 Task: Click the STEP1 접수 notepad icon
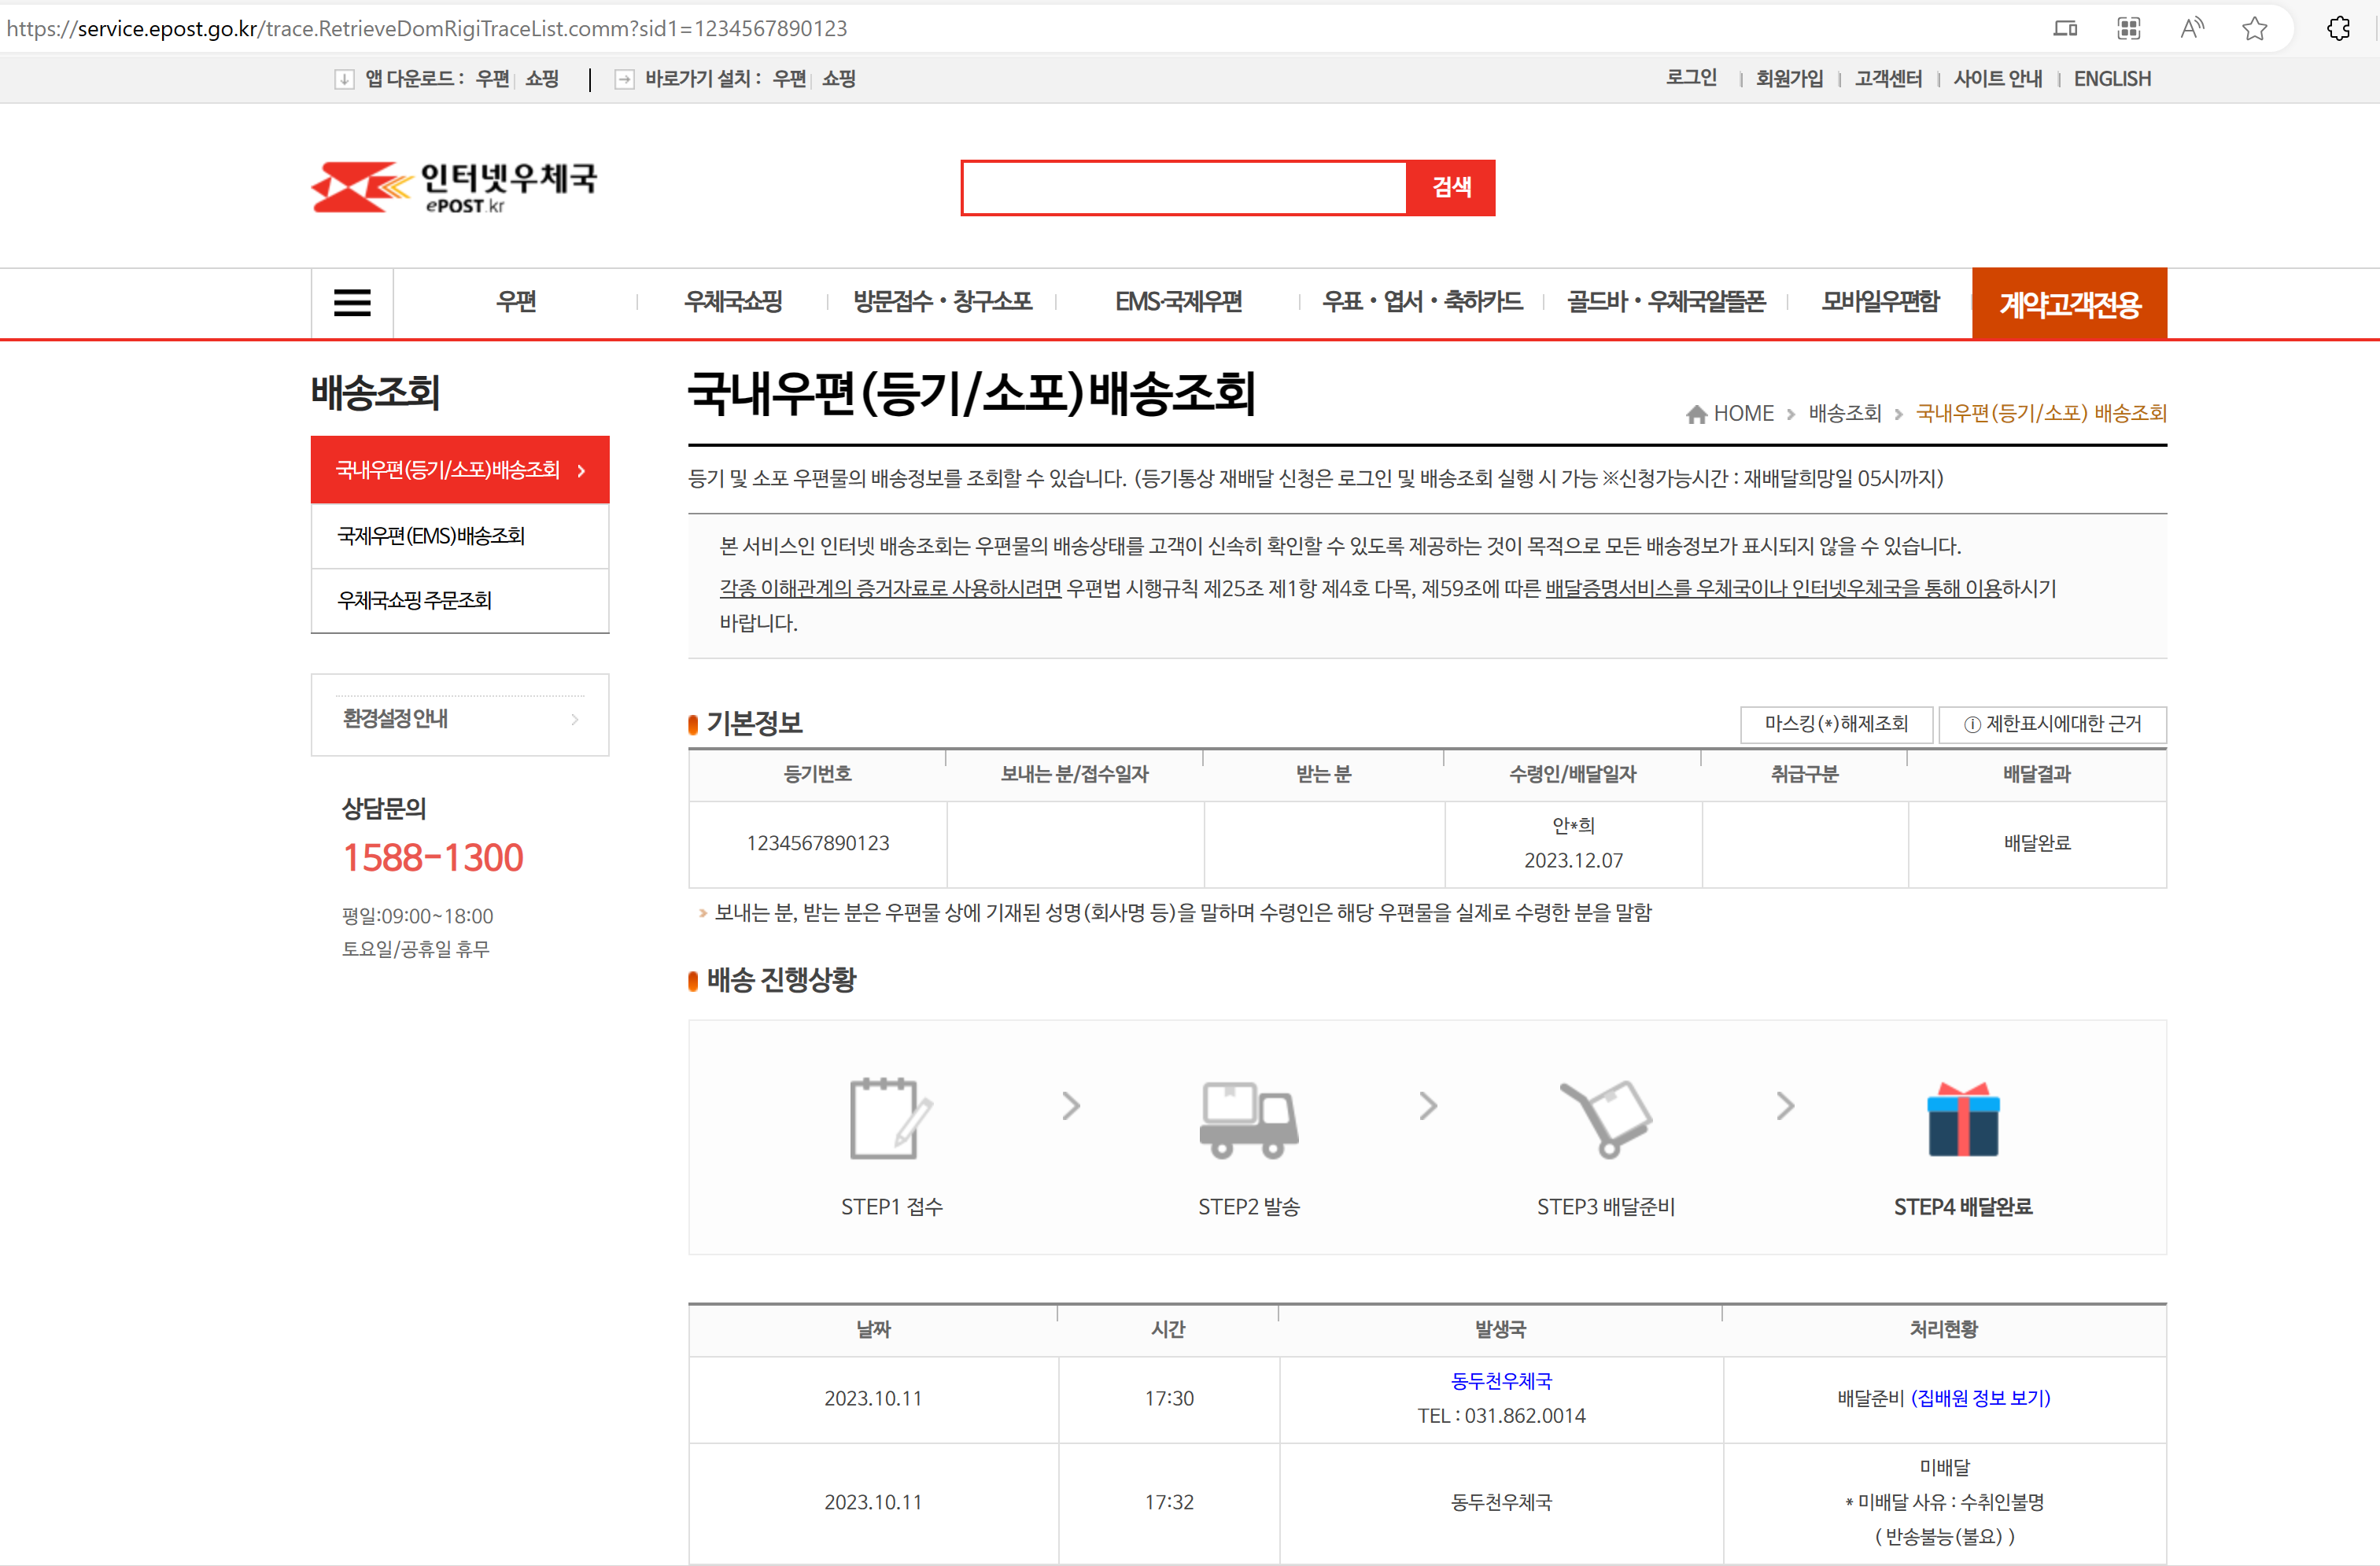pos(890,1119)
